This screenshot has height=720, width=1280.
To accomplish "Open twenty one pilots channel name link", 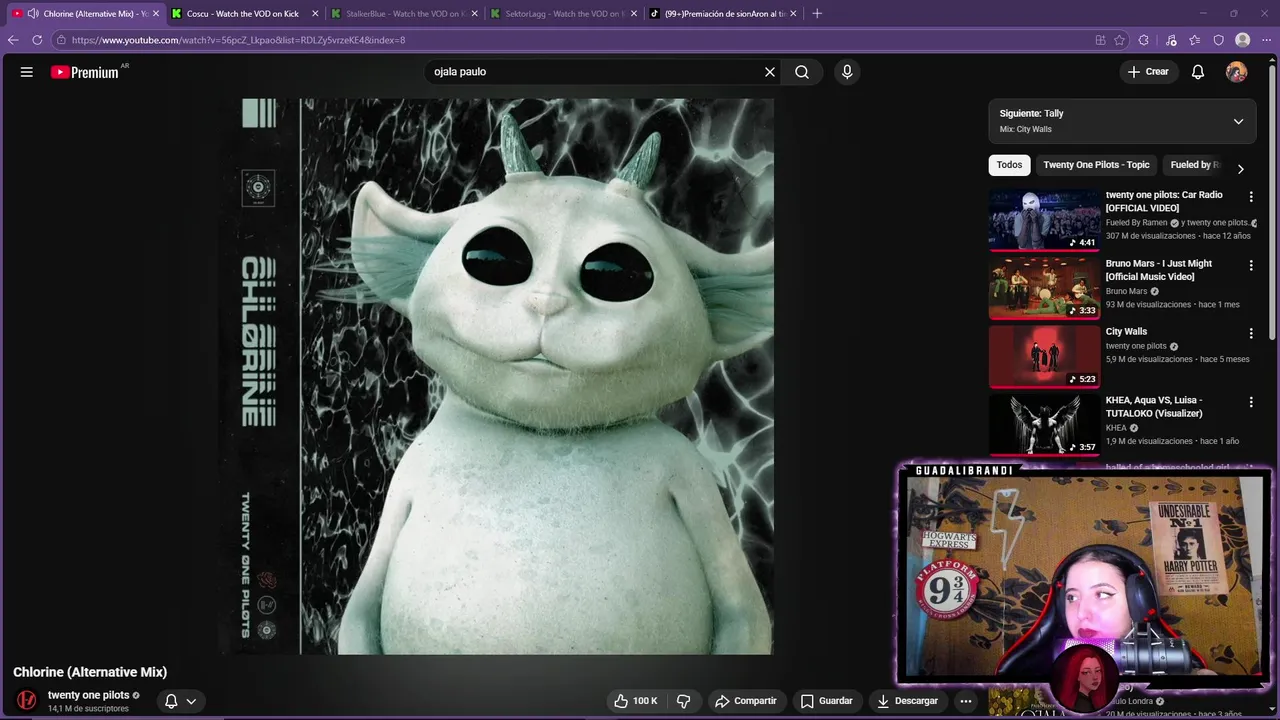I will (88, 695).
